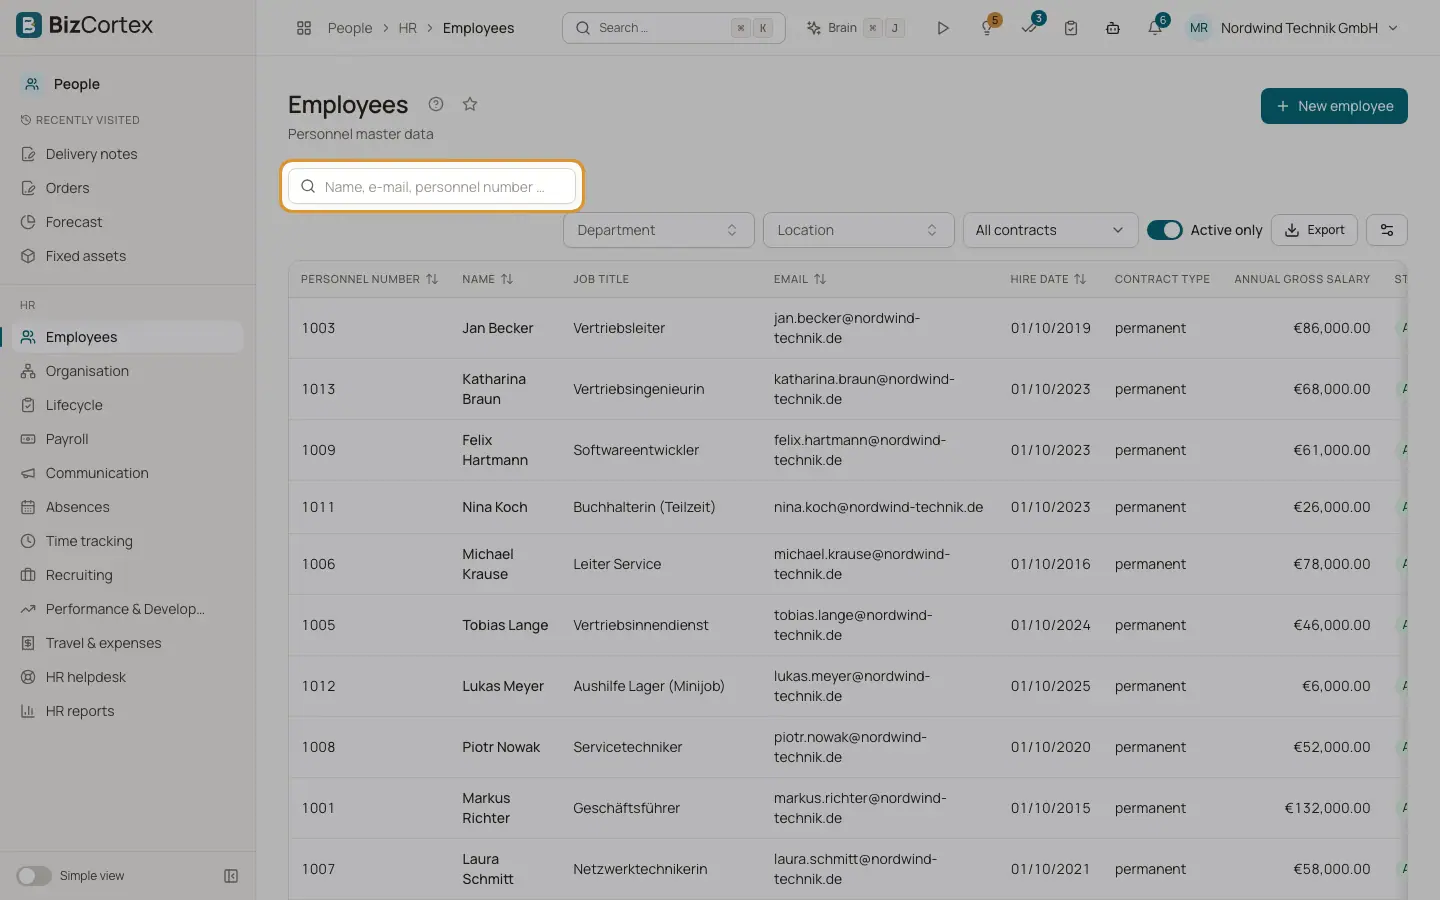
Task: Open the Brain assistant button
Action: pos(857,28)
